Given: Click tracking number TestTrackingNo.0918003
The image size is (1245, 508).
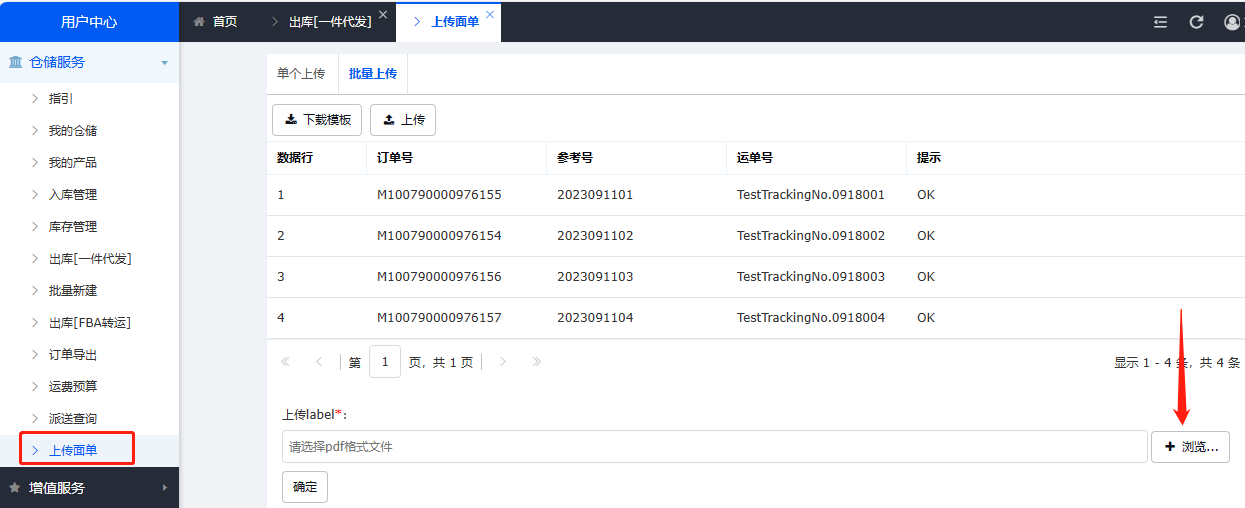Looking at the screenshot, I should coord(811,277).
